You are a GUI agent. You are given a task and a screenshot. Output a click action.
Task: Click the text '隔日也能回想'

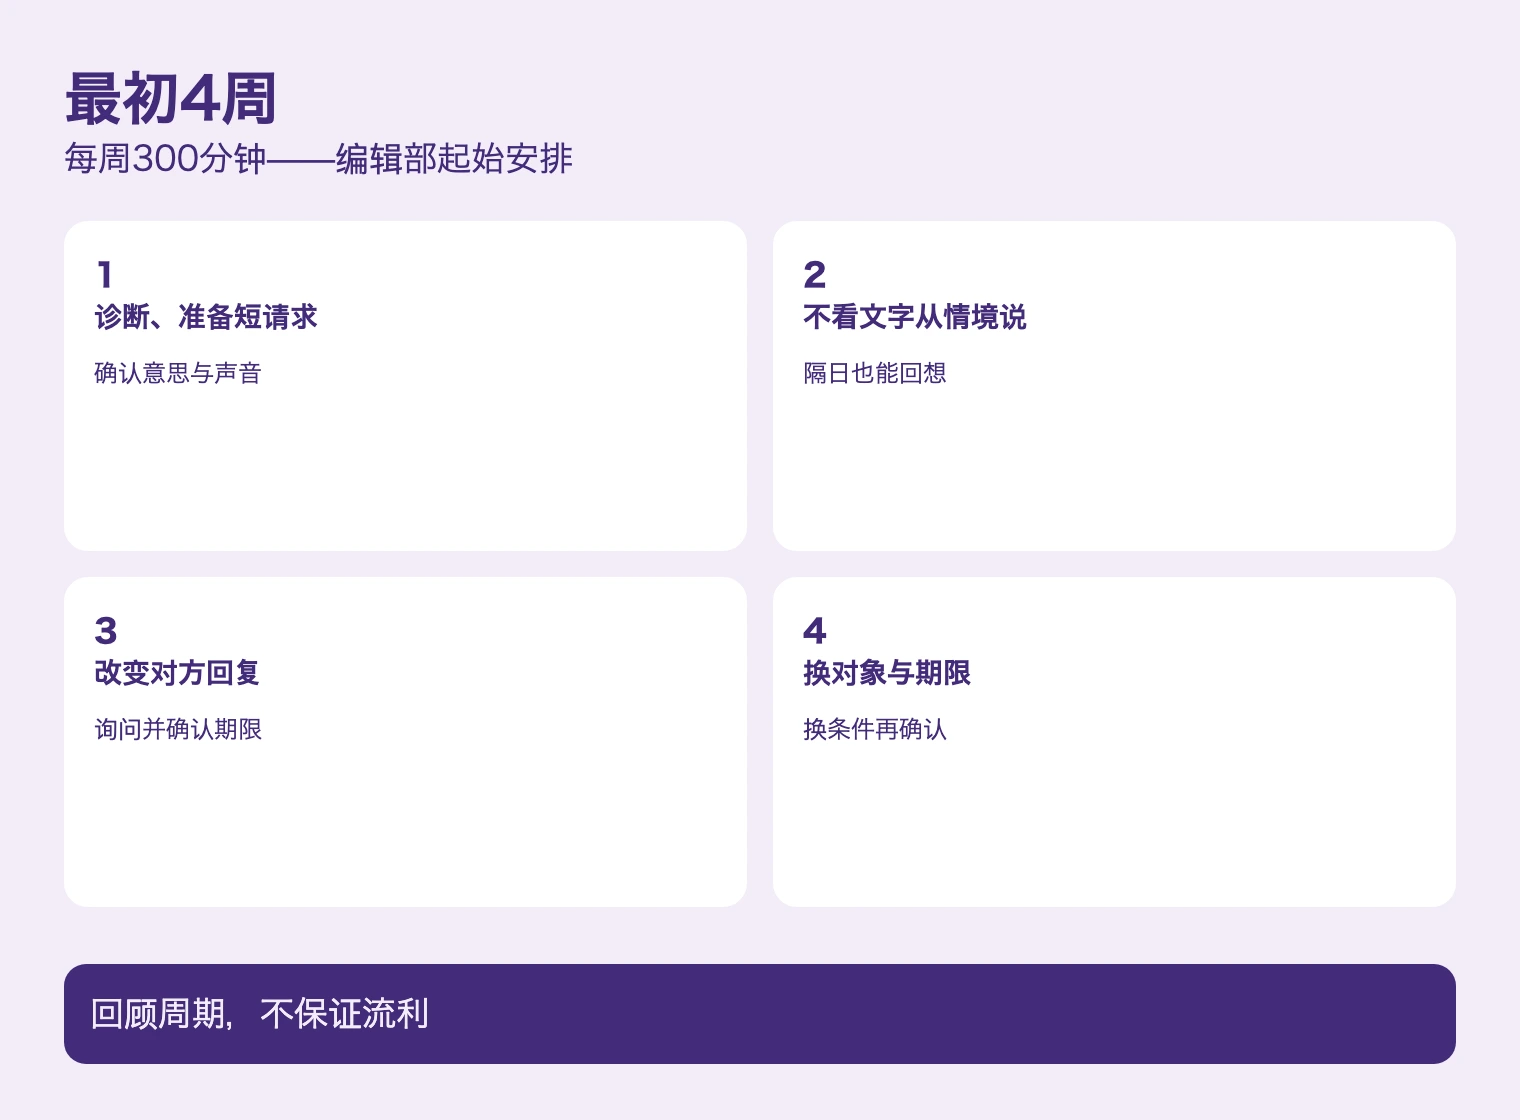(x=875, y=373)
